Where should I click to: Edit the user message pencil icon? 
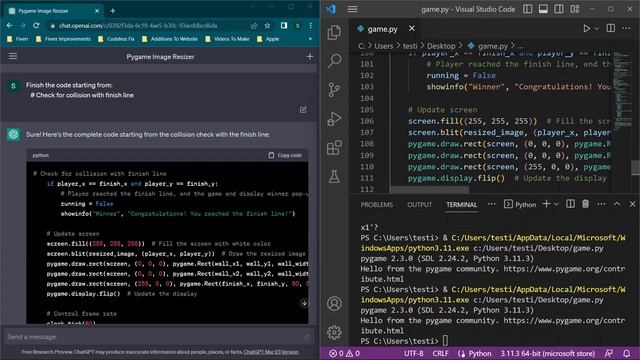303,109
